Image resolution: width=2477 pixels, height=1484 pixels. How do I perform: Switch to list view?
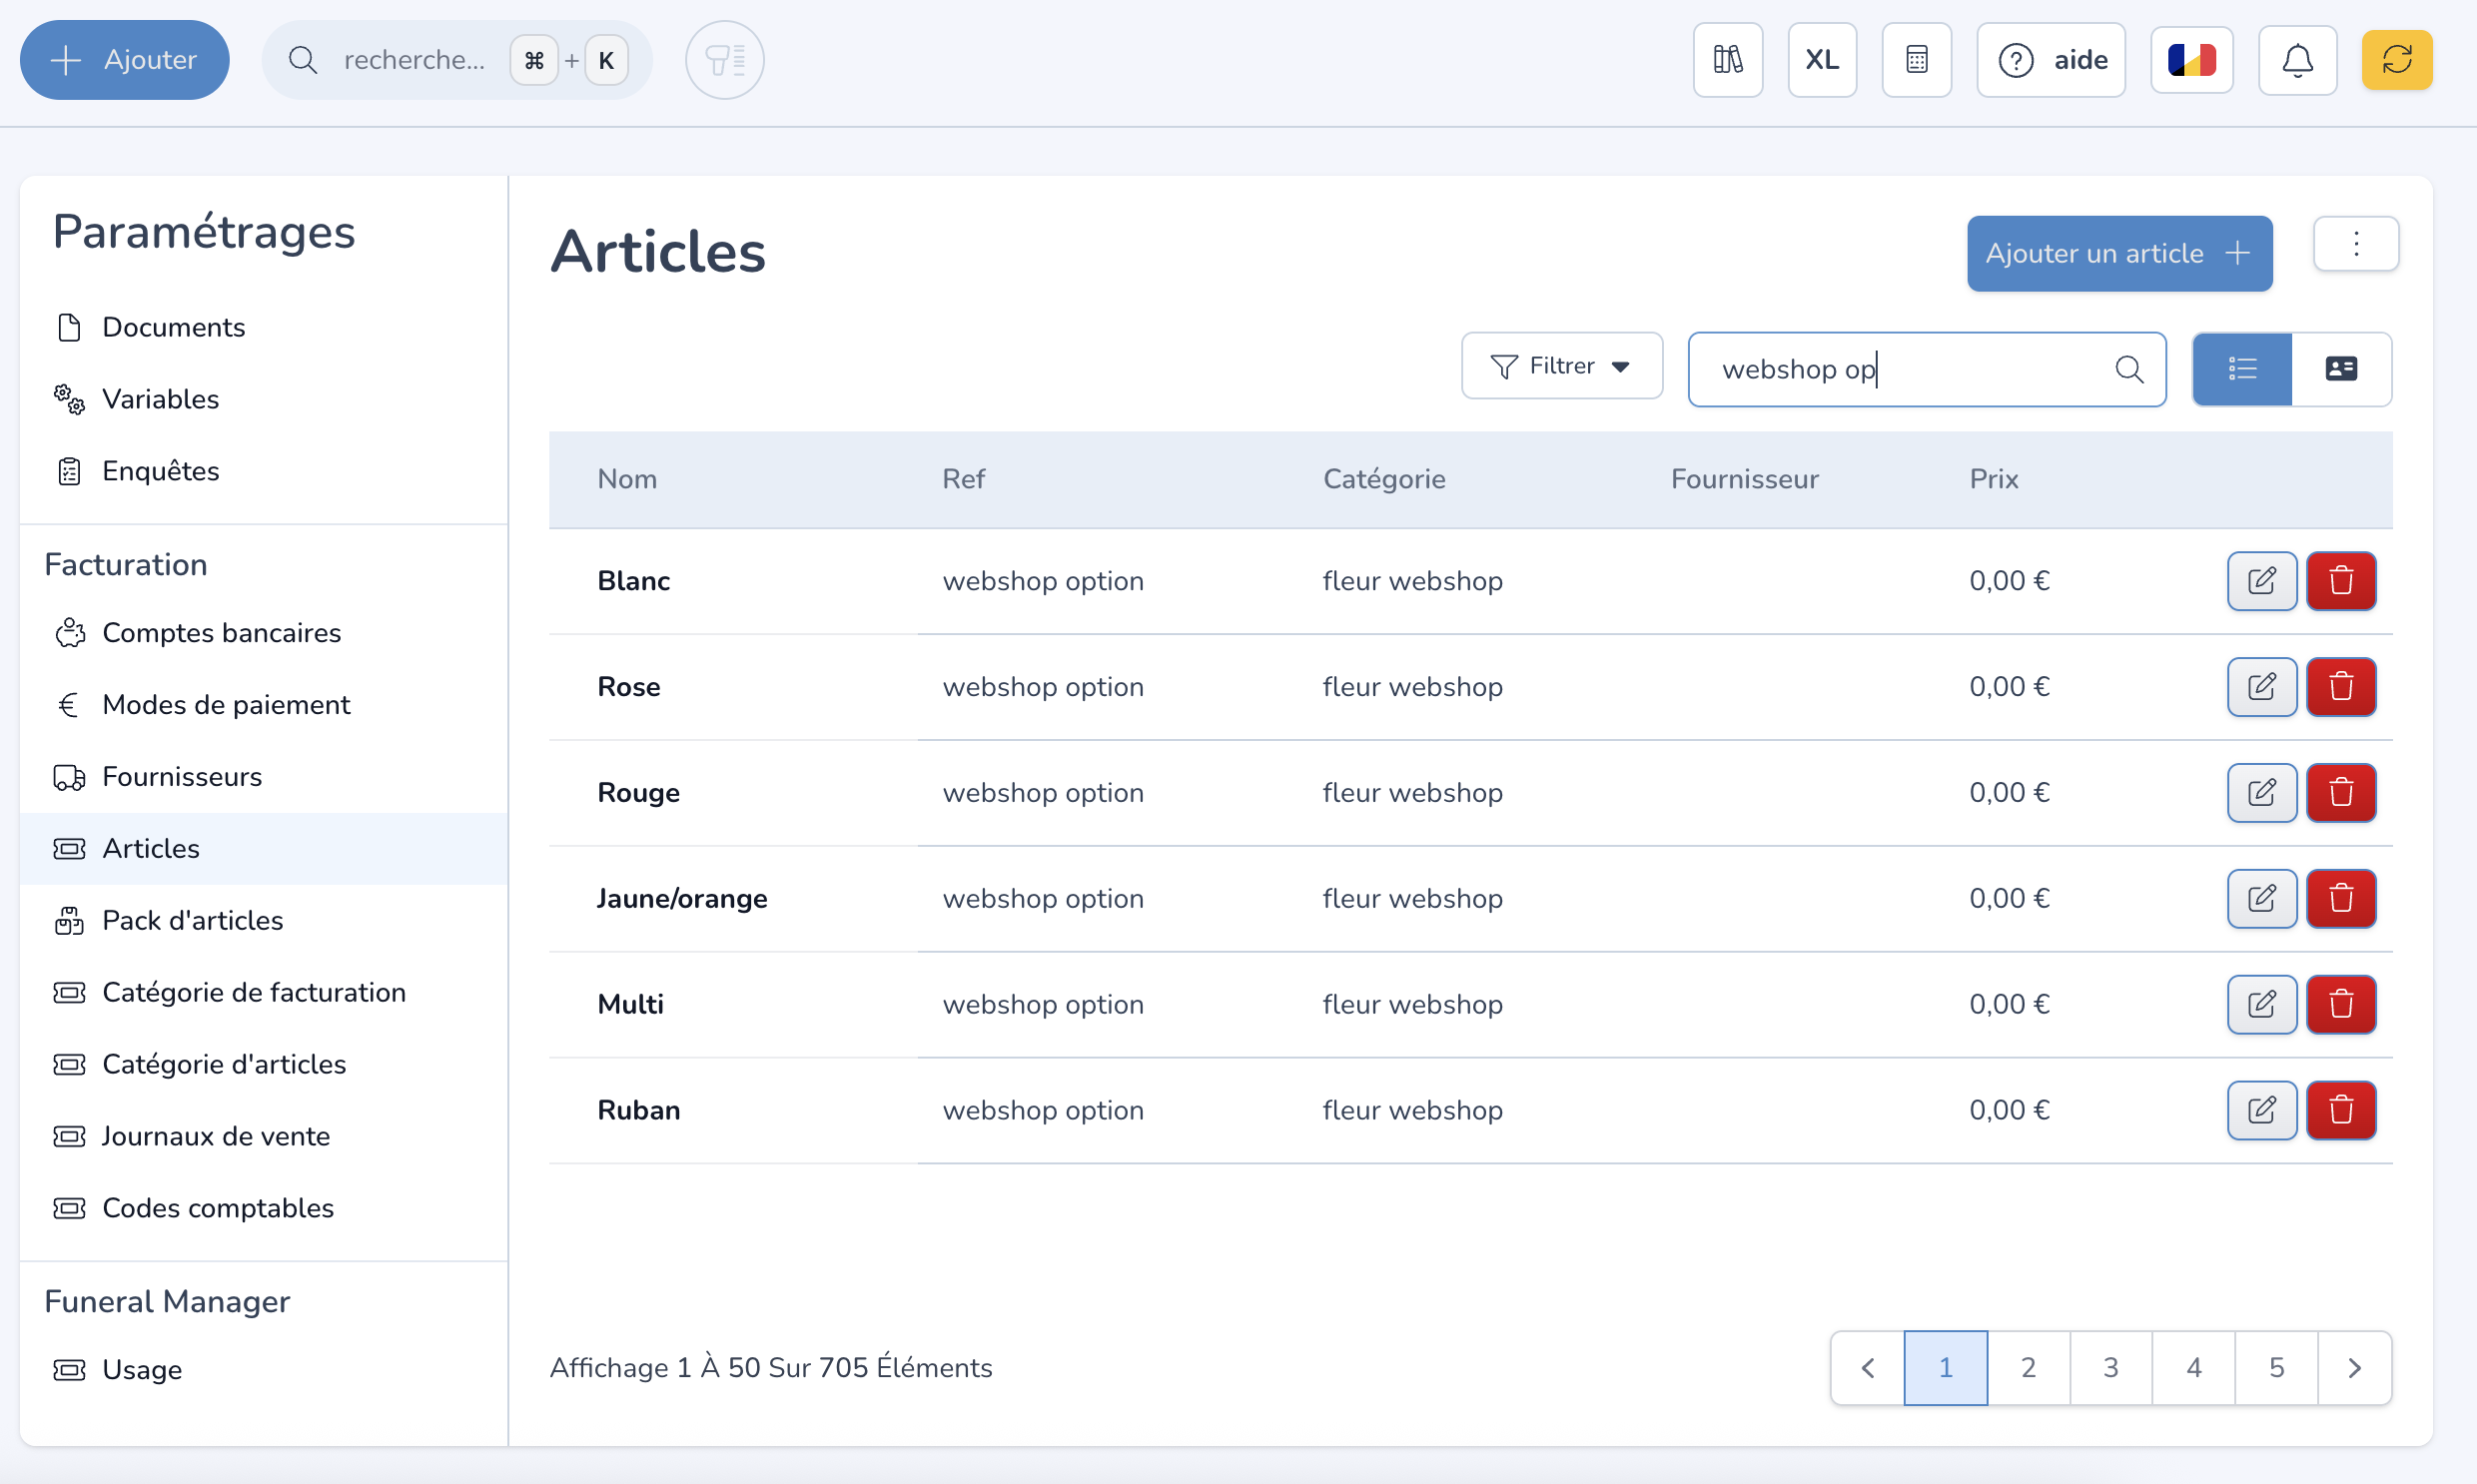point(2241,370)
